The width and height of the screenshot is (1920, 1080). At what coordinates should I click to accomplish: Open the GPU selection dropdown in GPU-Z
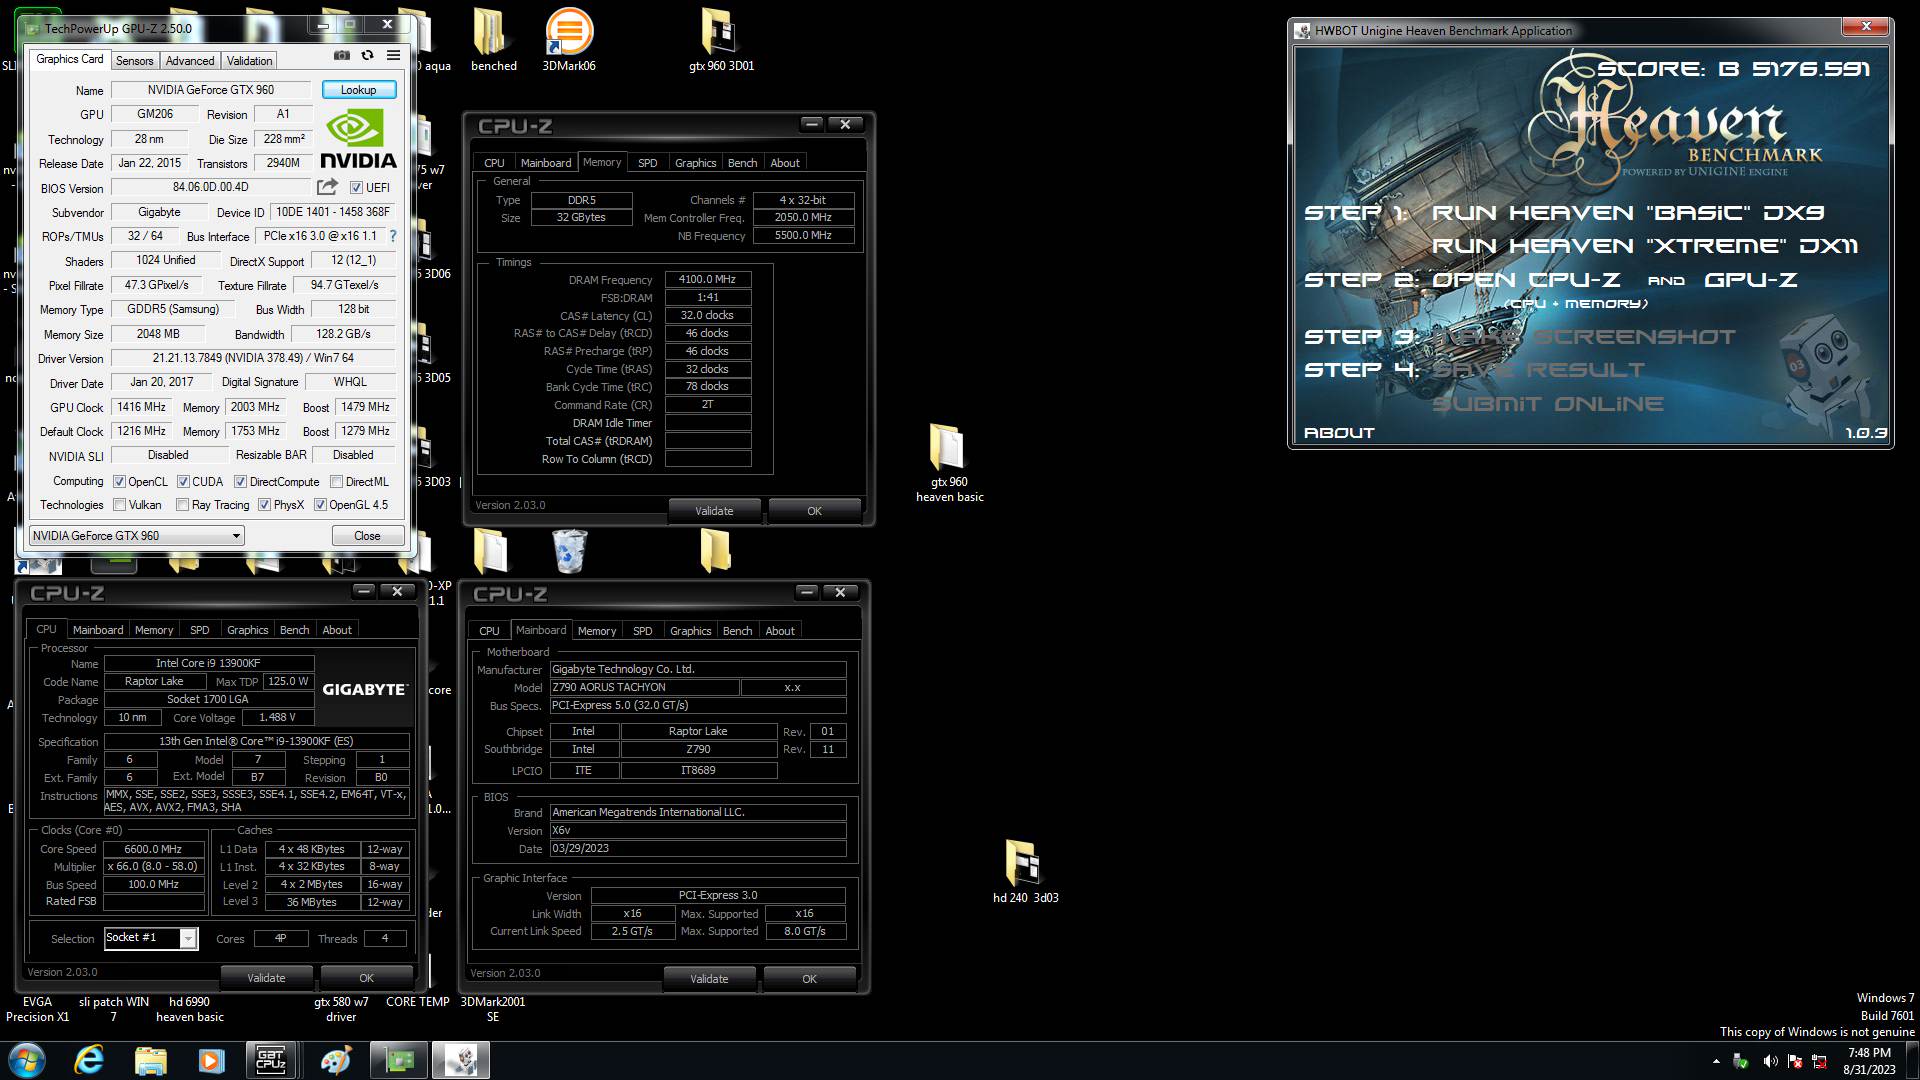137,536
